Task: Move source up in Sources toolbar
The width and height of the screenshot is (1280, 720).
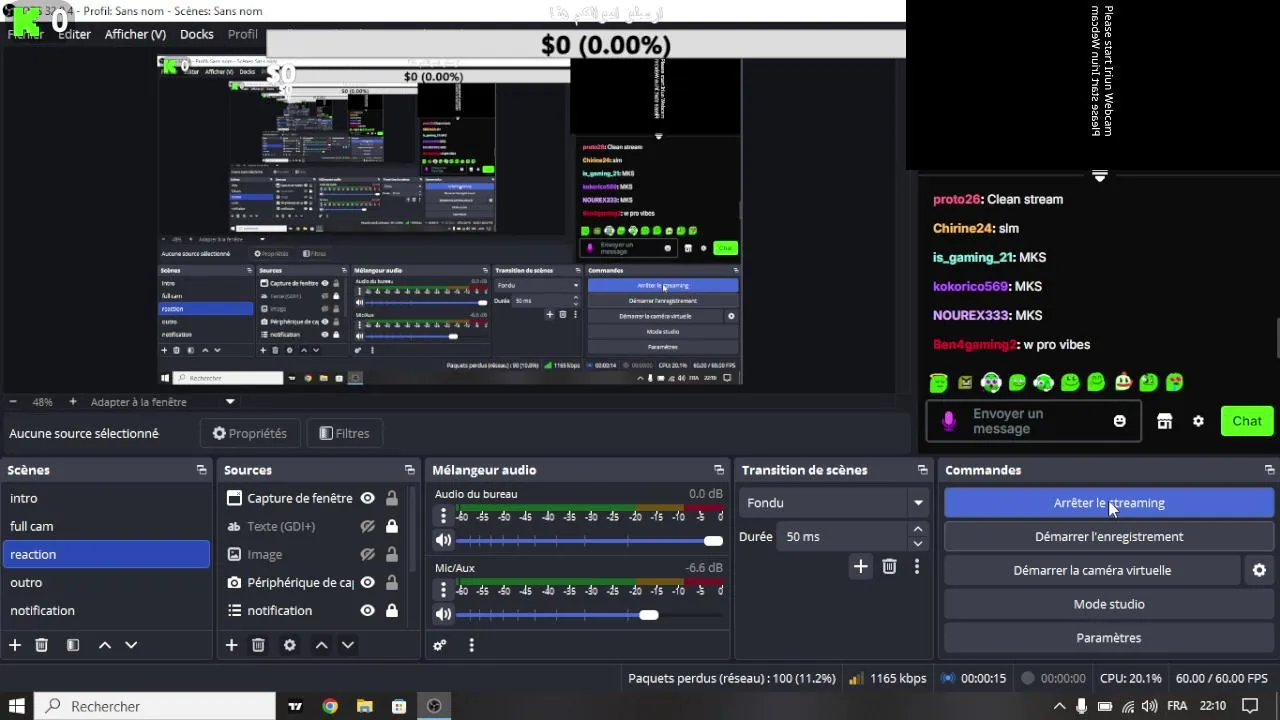Action: (322, 645)
